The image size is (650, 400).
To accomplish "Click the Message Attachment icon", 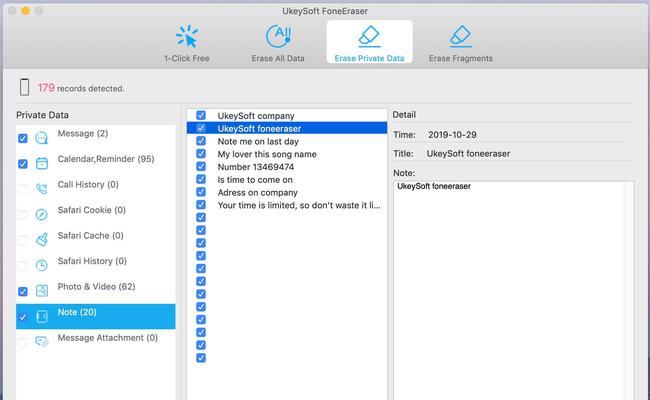I will pyautogui.click(x=41, y=342).
